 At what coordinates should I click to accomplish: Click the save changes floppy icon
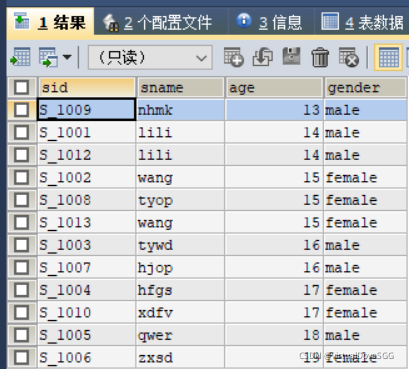291,56
